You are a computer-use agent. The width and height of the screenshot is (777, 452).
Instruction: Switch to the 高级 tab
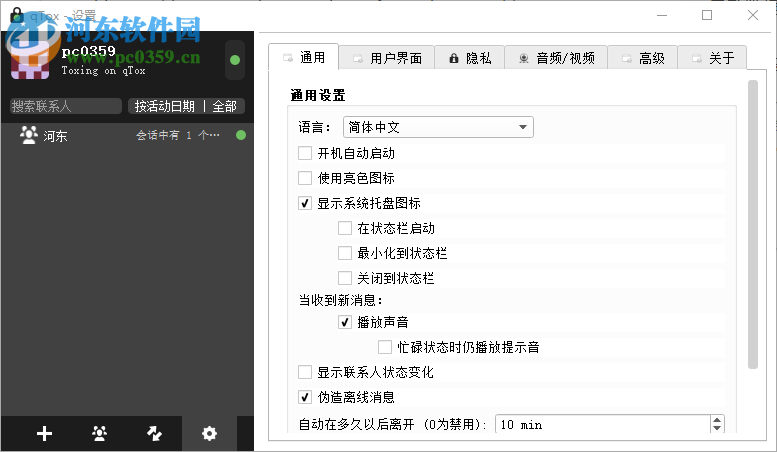(643, 58)
